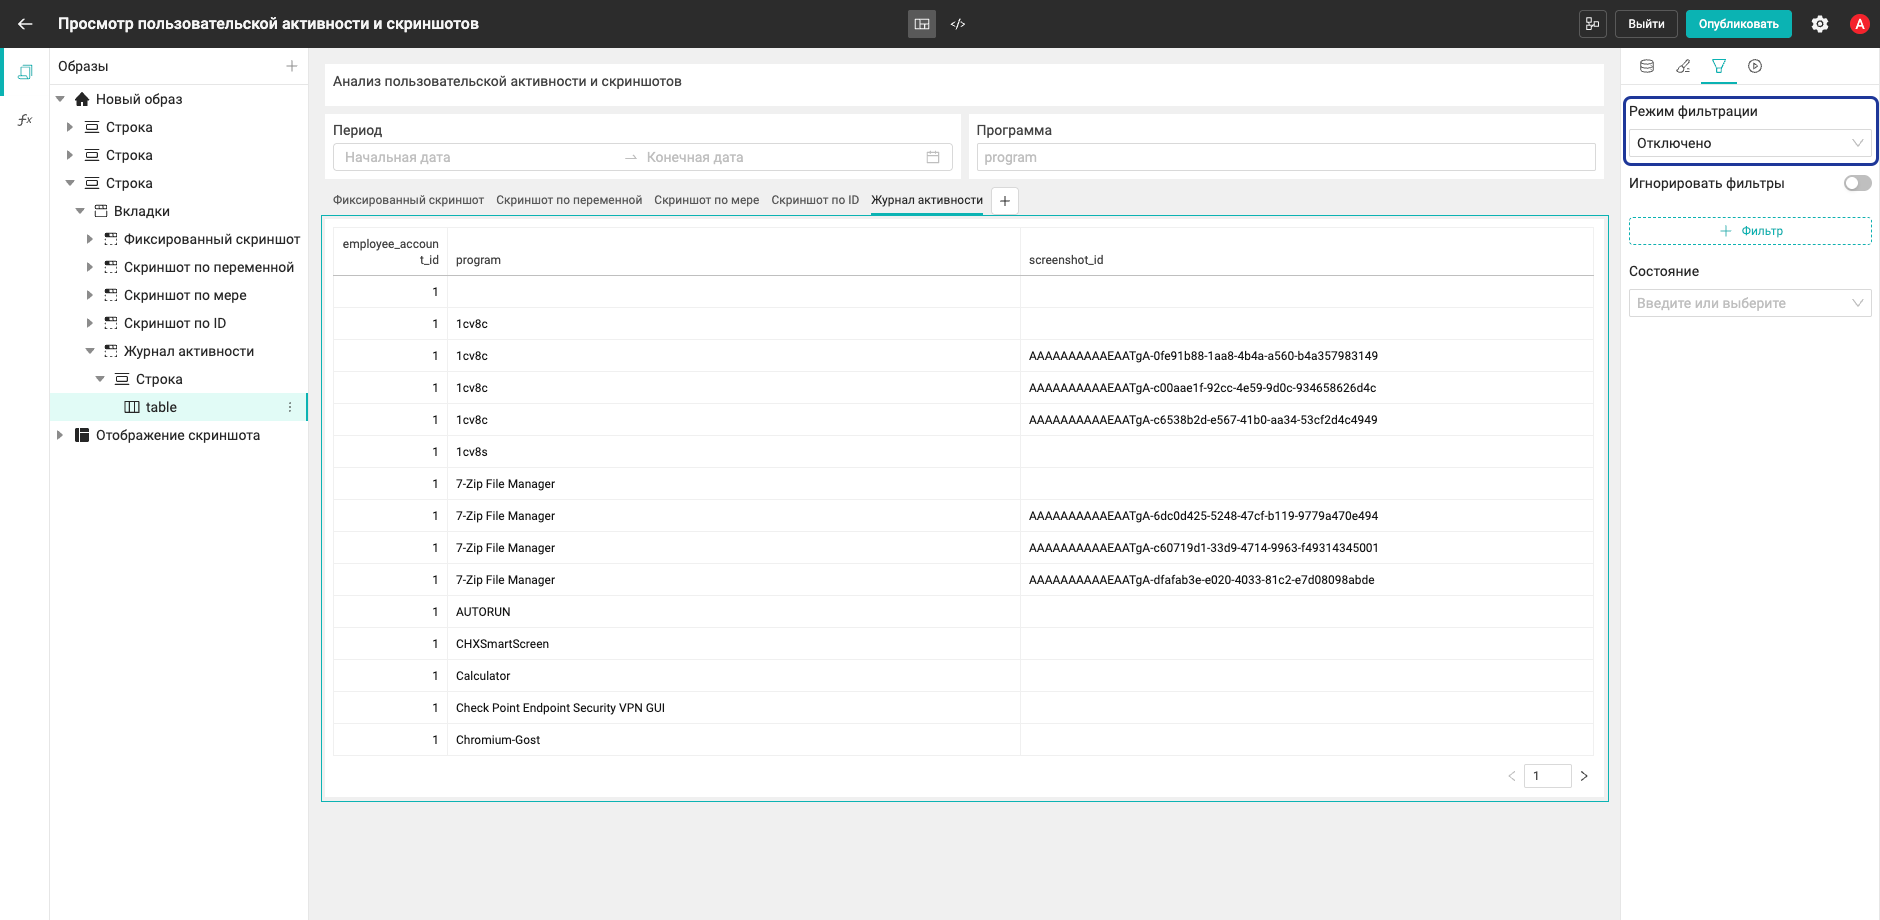Open the settings gear icon

click(x=1820, y=24)
